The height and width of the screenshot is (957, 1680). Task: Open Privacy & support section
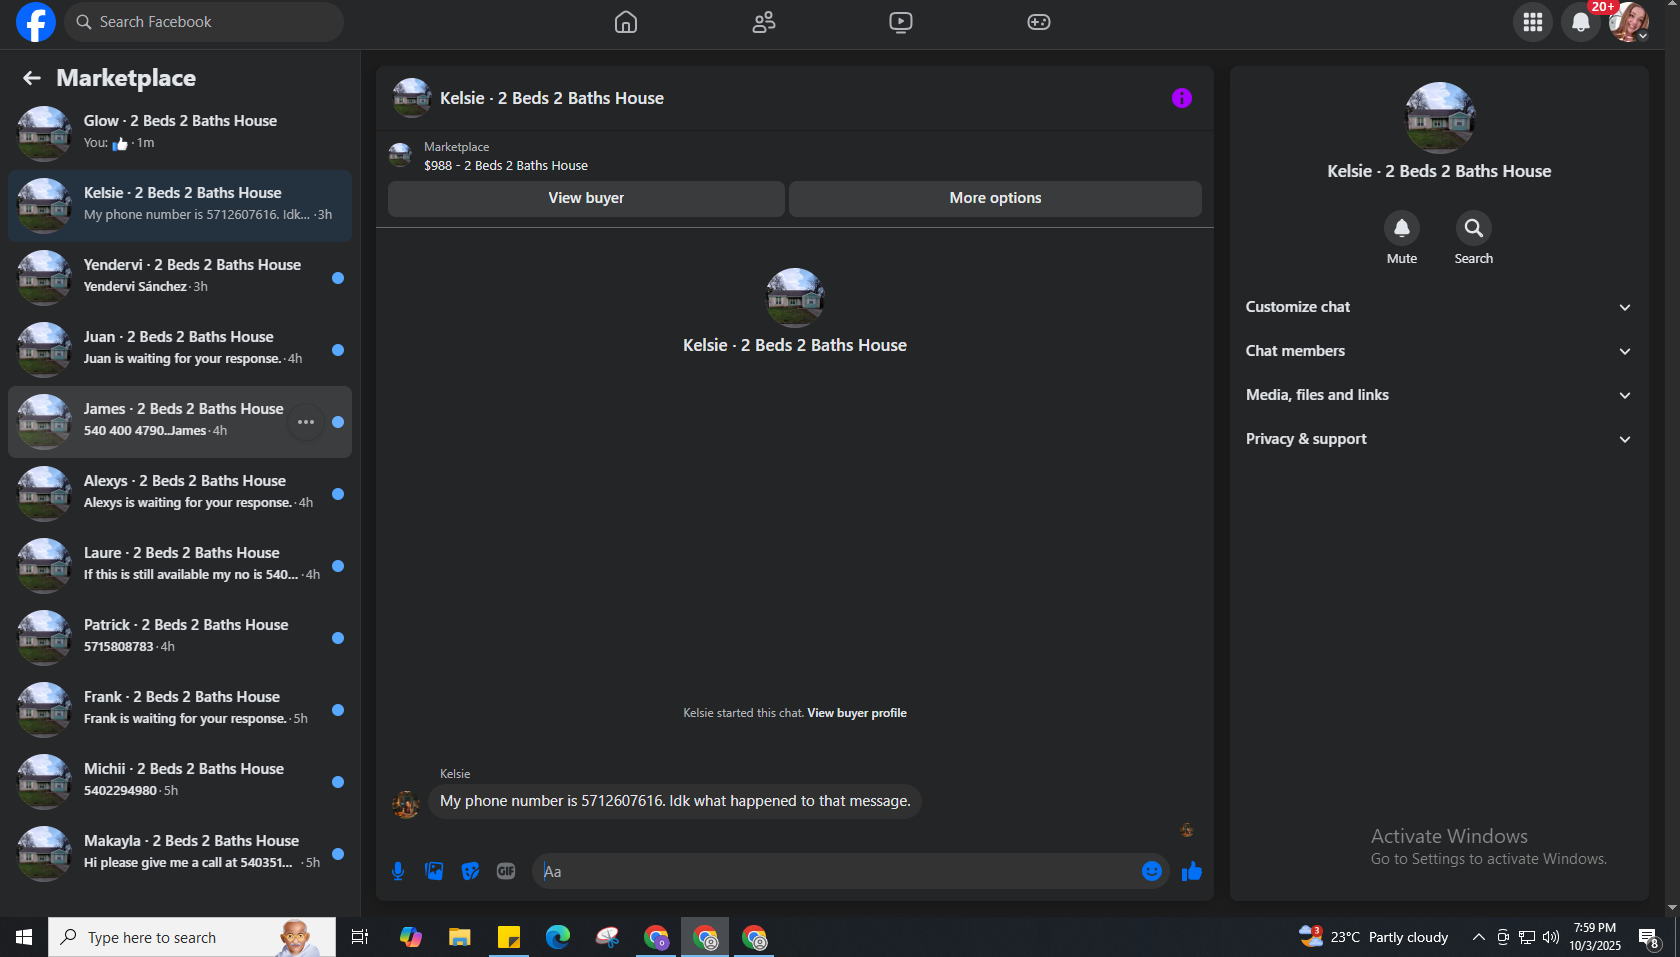coord(1439,439)
